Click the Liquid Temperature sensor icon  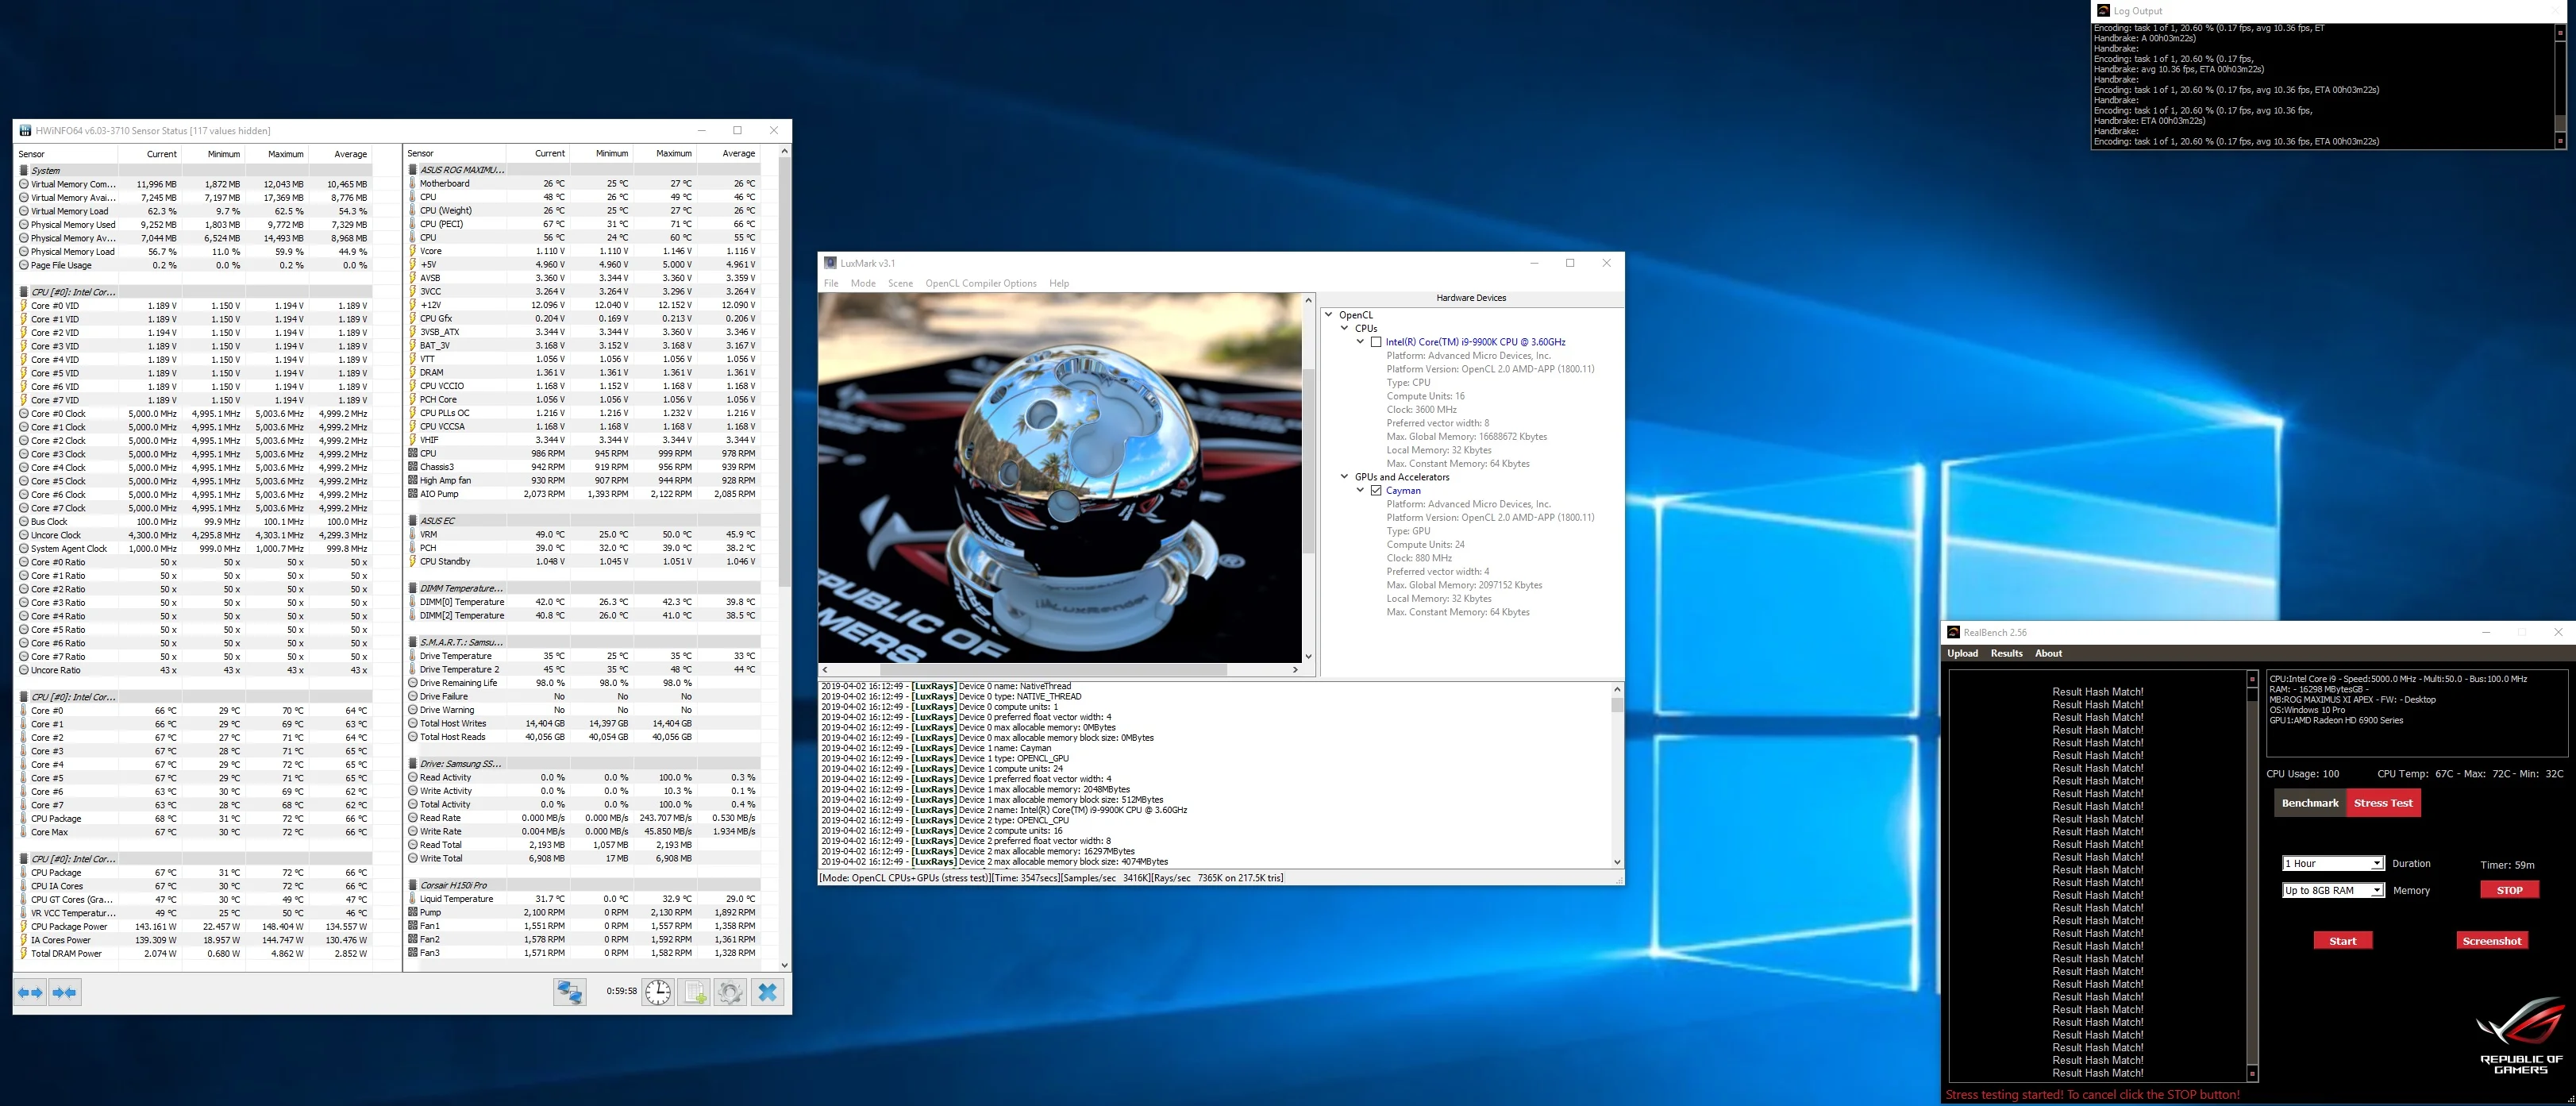pos(412,899)
